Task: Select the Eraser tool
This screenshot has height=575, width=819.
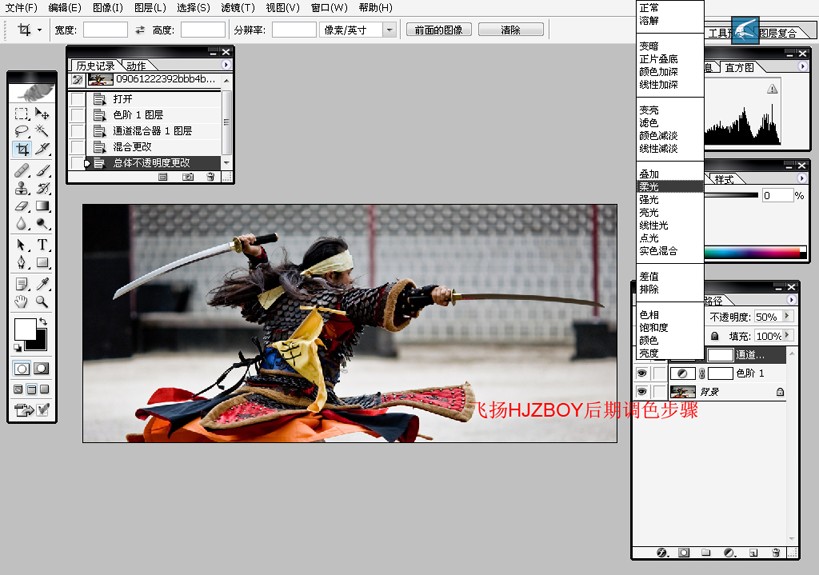Action: tap(22, 206)
